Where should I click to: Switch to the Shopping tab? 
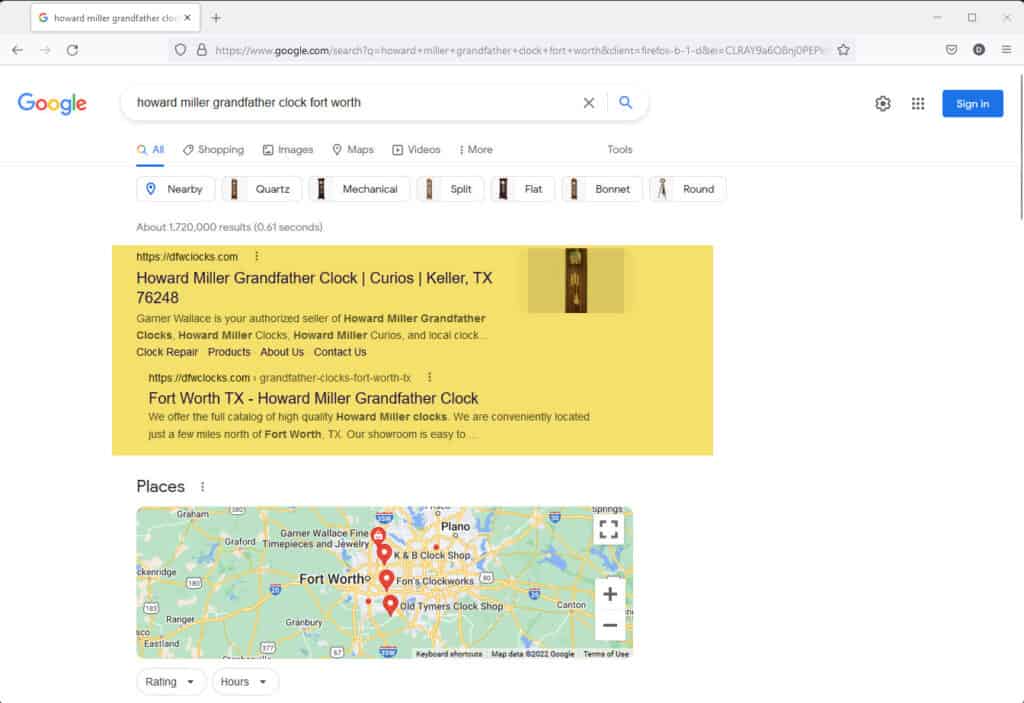(x=214, y=150)
